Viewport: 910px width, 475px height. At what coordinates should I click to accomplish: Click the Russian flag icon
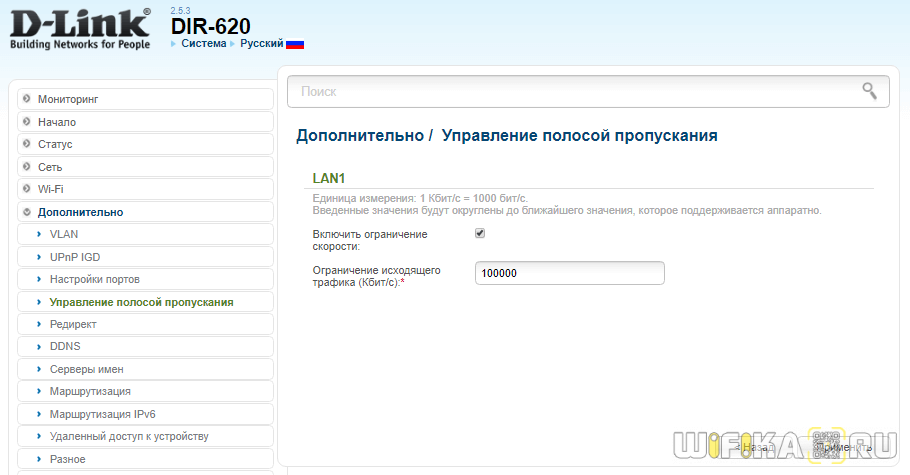295,44
